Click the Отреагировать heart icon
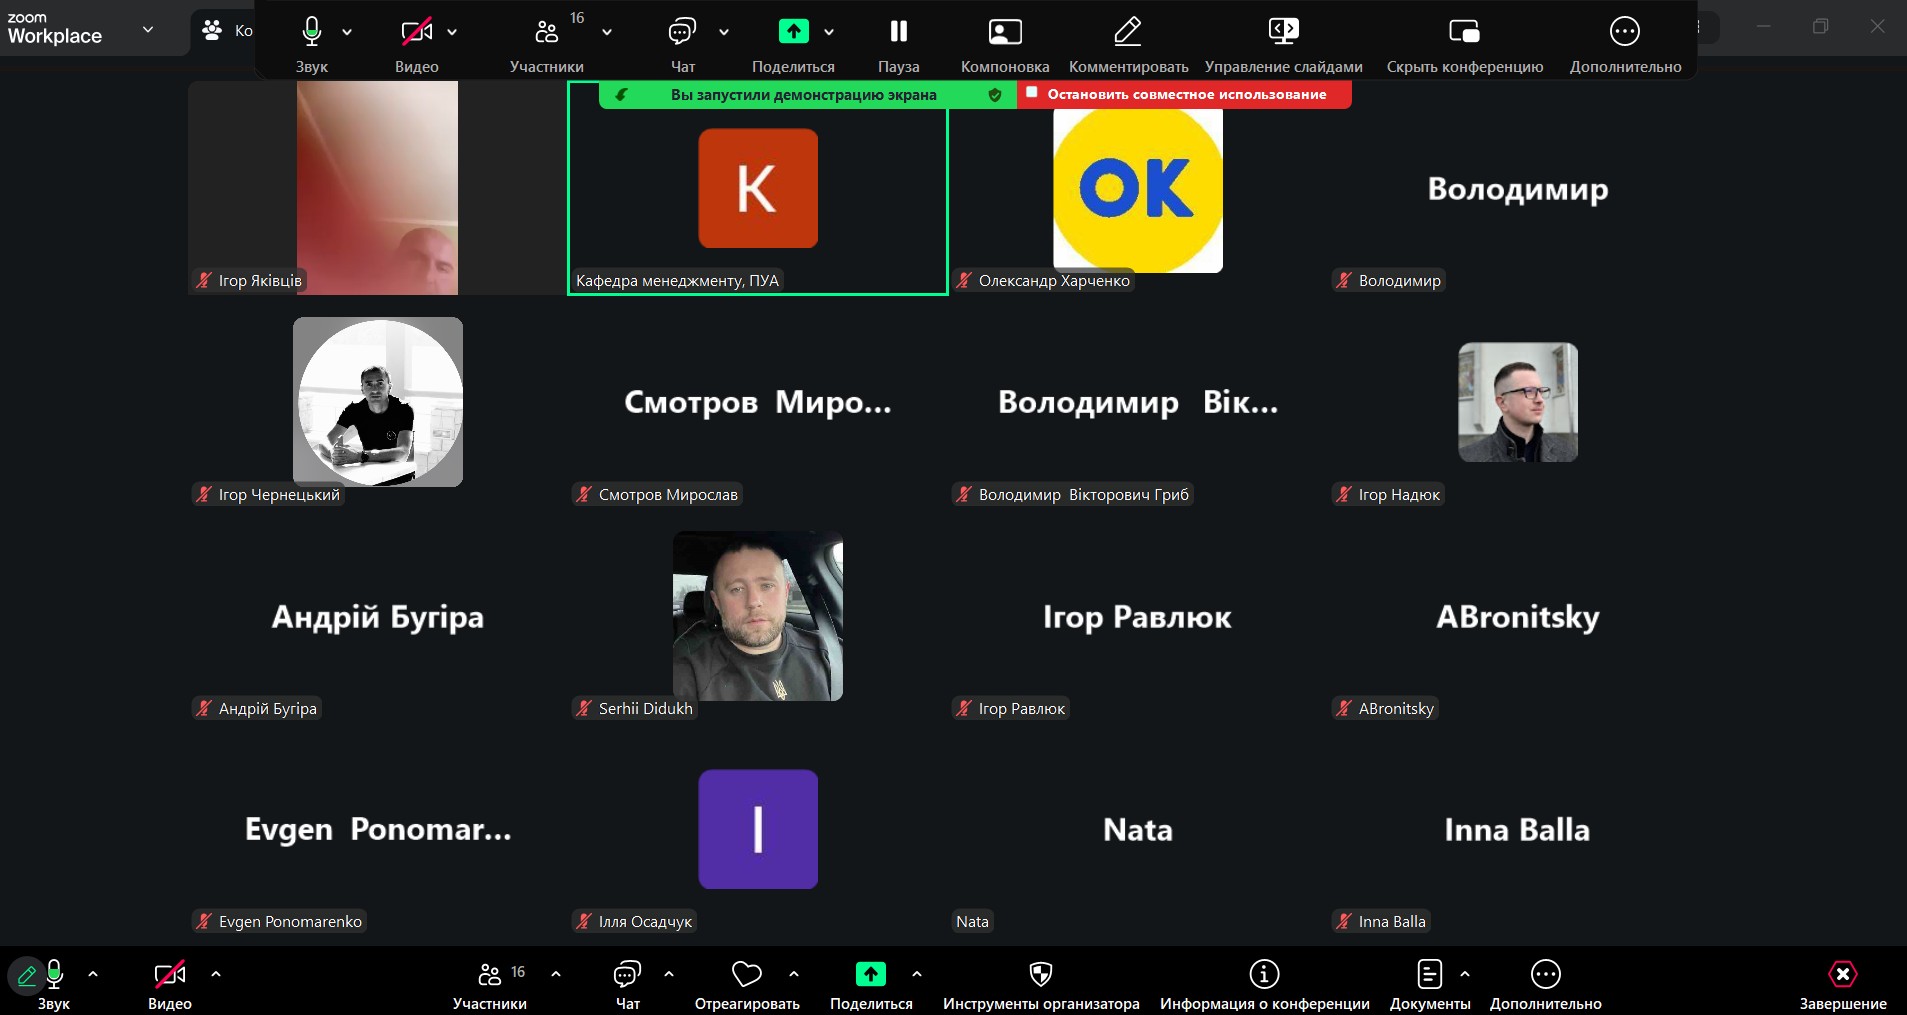Viewport: 1907px width, 1015px height. [746, 974]
